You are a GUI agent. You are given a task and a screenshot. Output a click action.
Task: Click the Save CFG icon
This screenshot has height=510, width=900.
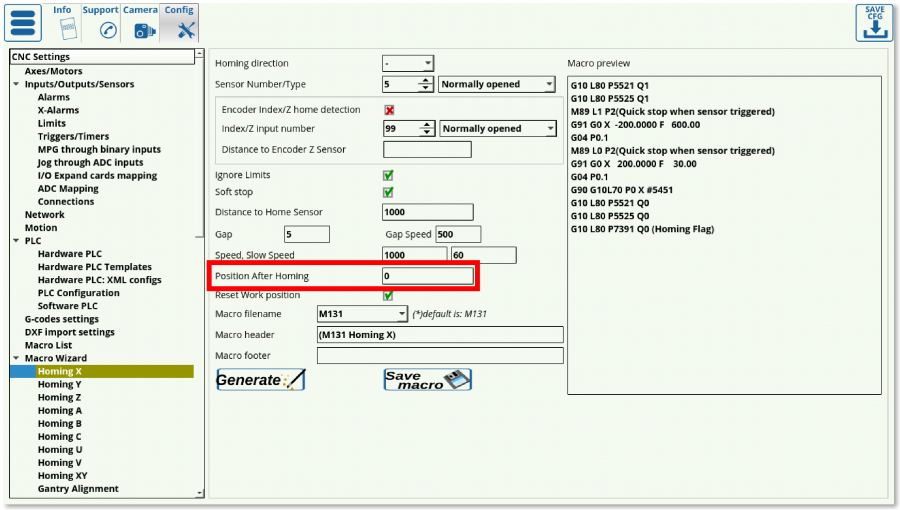[873, 23]
